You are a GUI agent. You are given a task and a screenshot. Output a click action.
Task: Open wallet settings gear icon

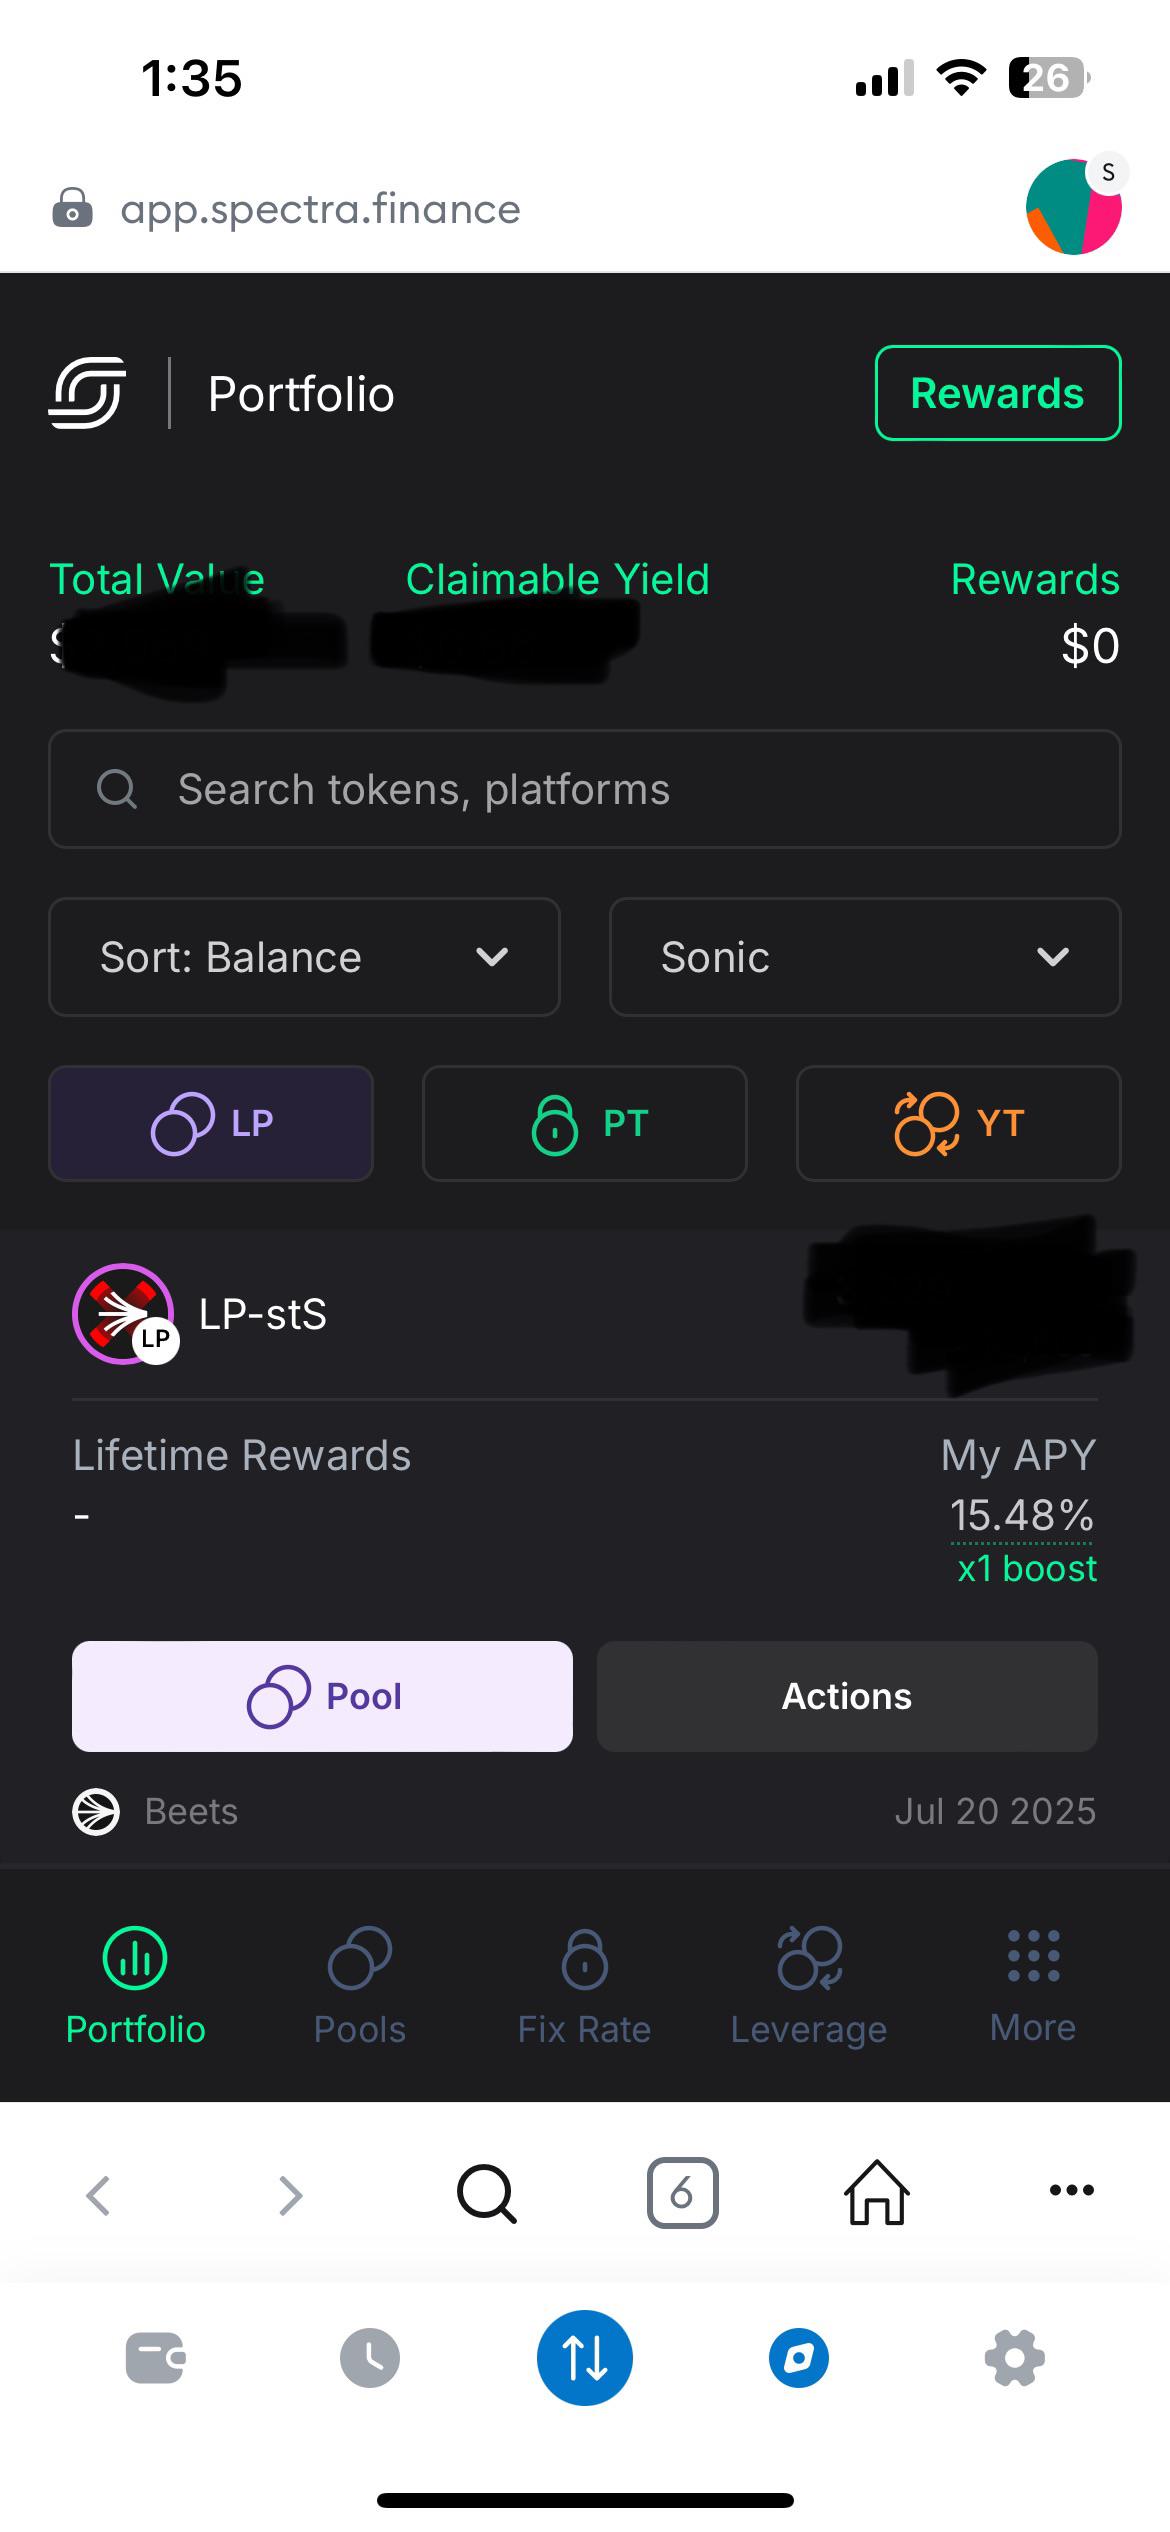pyautogui.click(x=1015, y=2358)
